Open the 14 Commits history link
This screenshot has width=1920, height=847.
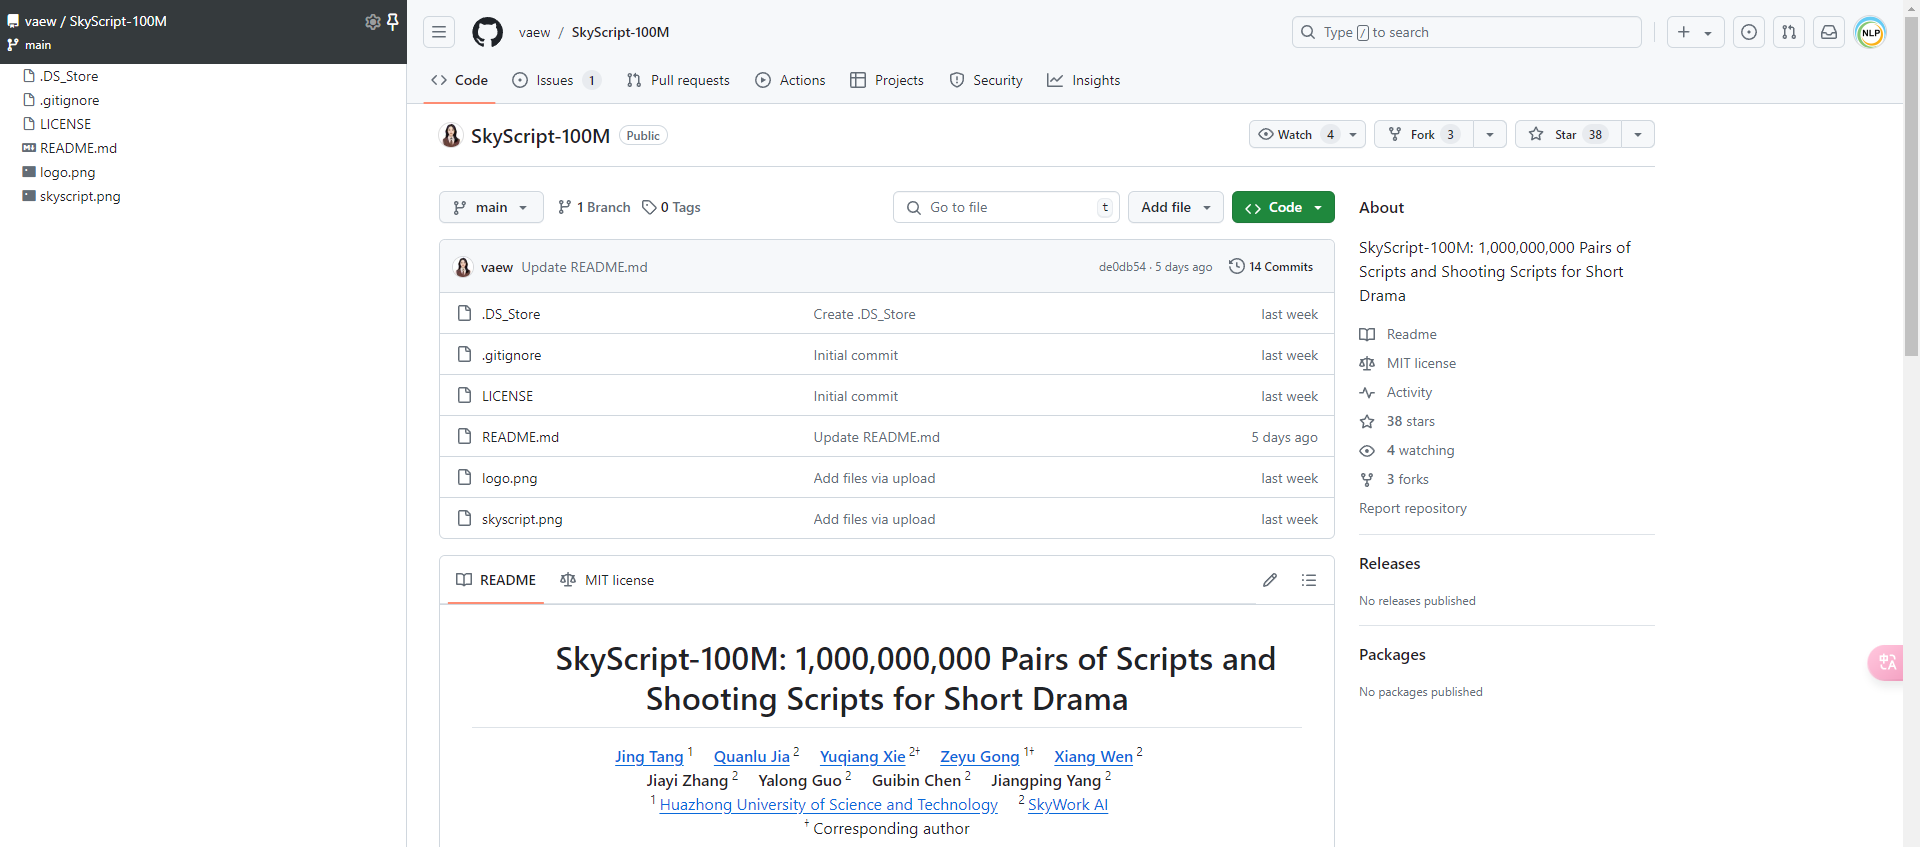[1271, 267]
